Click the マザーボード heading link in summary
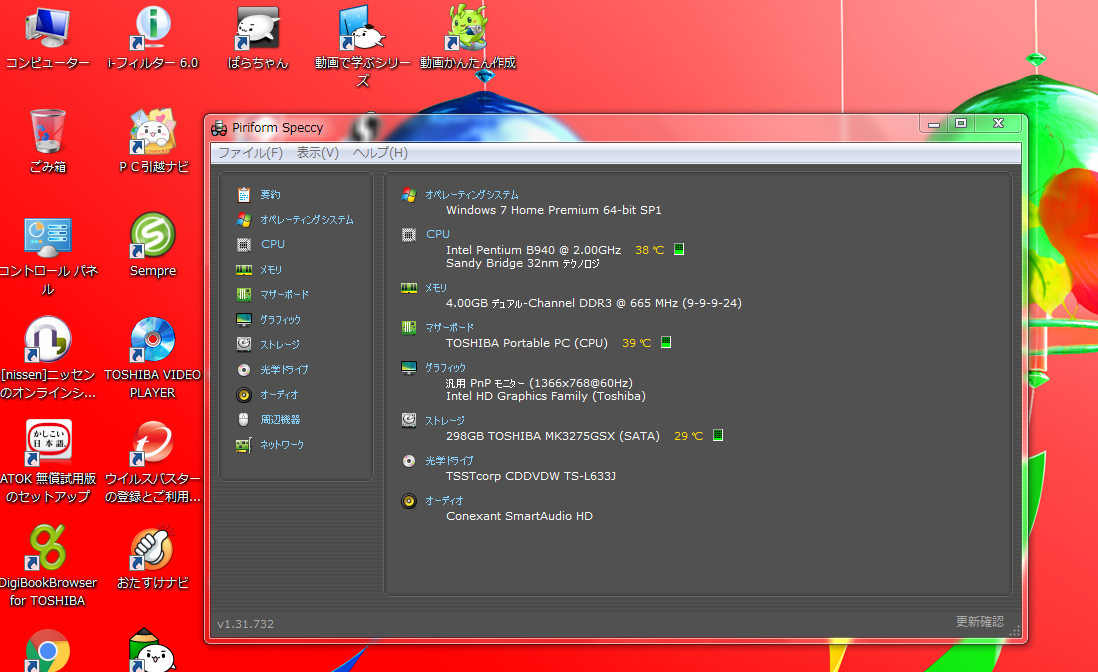This screenshot has height=672, width=1098. click(450, 327)
